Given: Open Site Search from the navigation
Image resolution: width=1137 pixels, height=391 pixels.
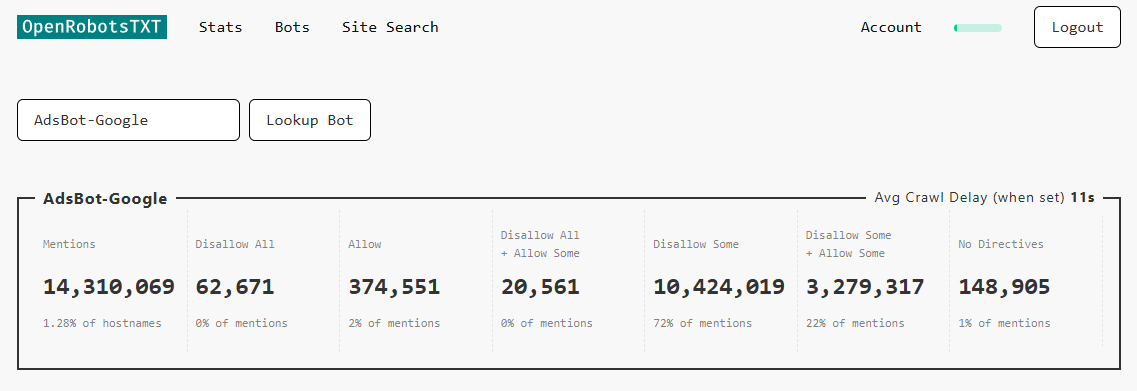Looking at the screenshot, I should click(x=390, y=28).
